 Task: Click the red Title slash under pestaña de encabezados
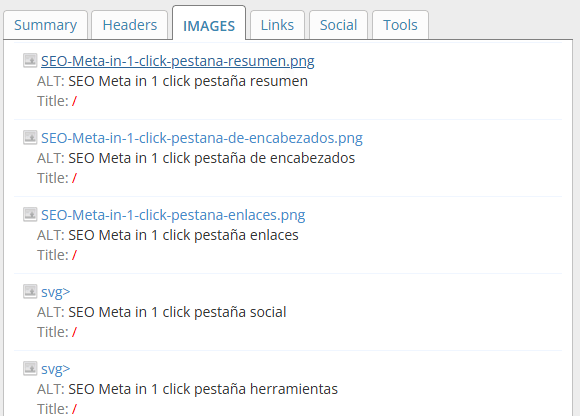tap(74, 178)
